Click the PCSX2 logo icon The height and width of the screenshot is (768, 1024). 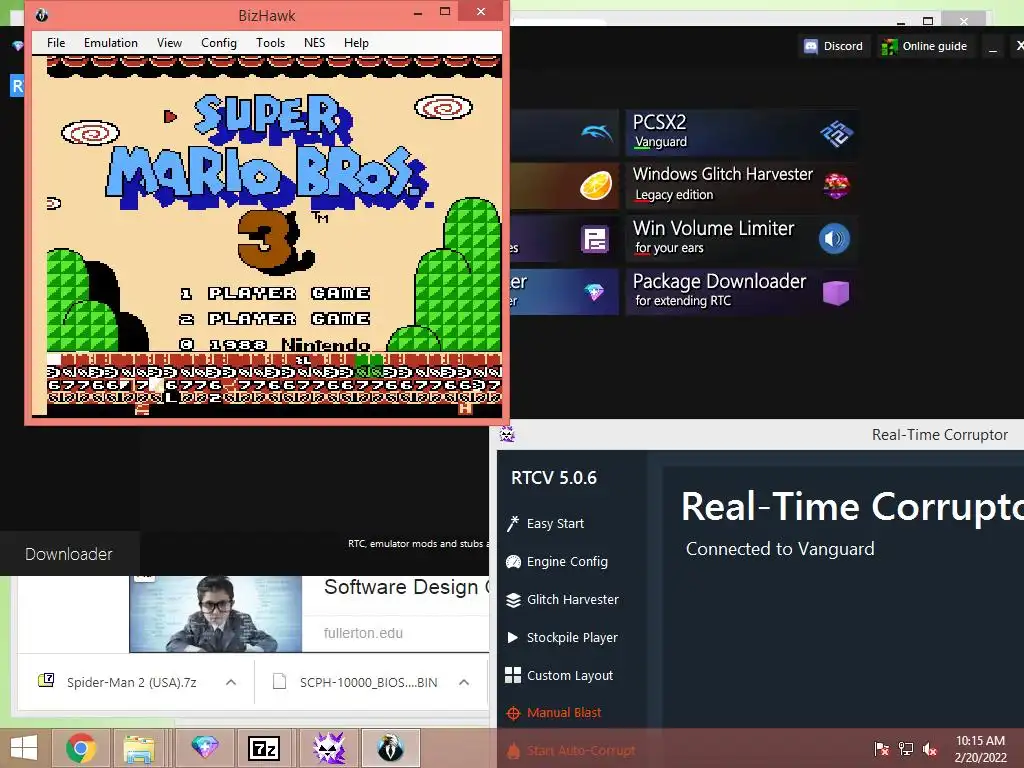click(836, 134)
